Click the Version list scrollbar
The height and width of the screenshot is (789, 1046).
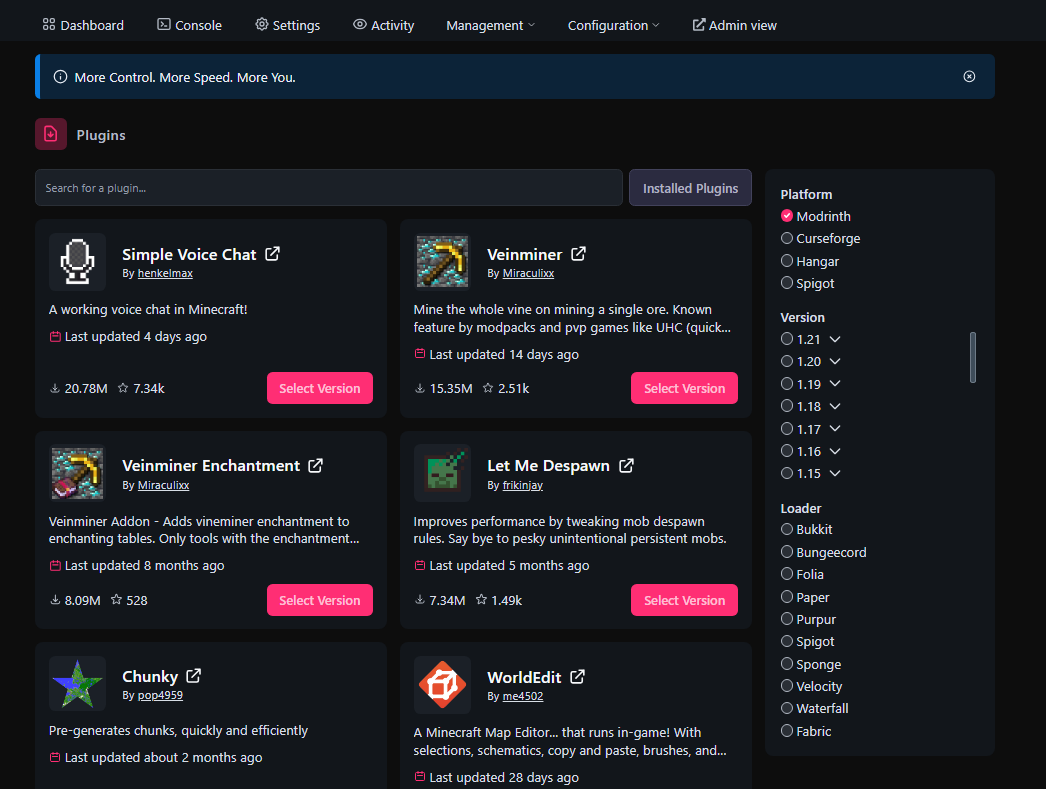[973, 357]
